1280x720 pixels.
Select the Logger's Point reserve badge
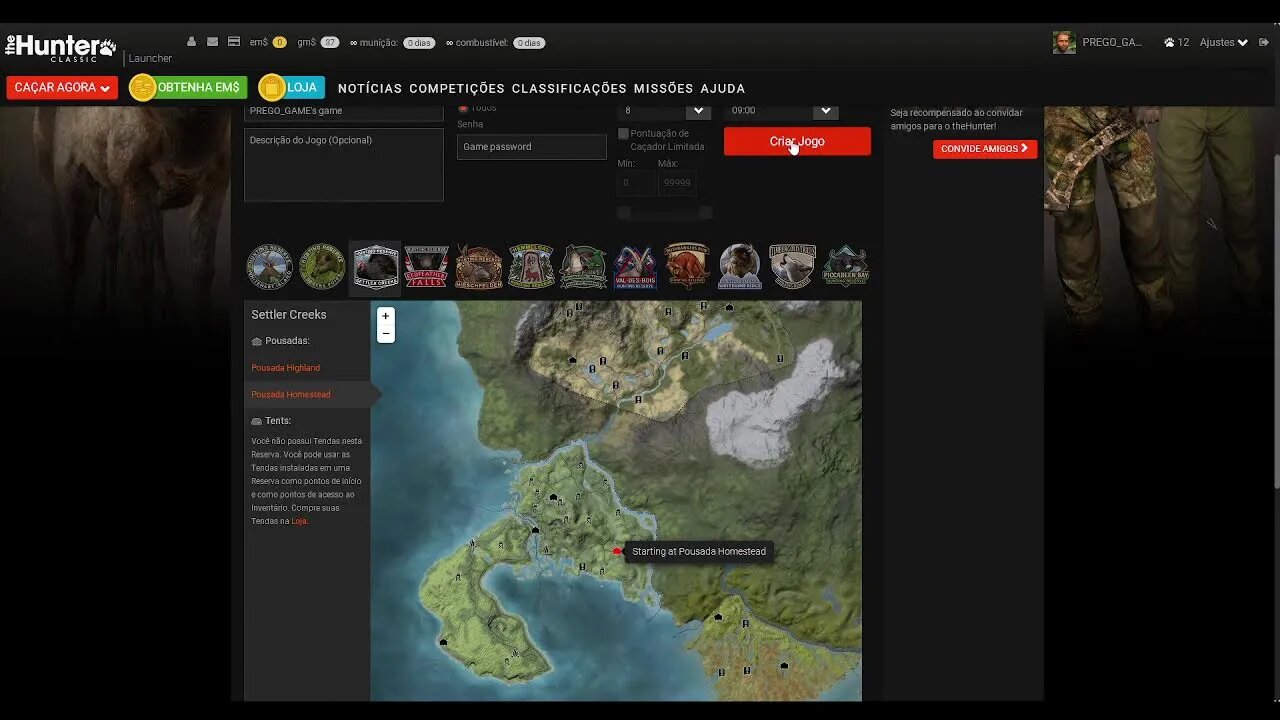pyautogui.click(x=322, y=267)
